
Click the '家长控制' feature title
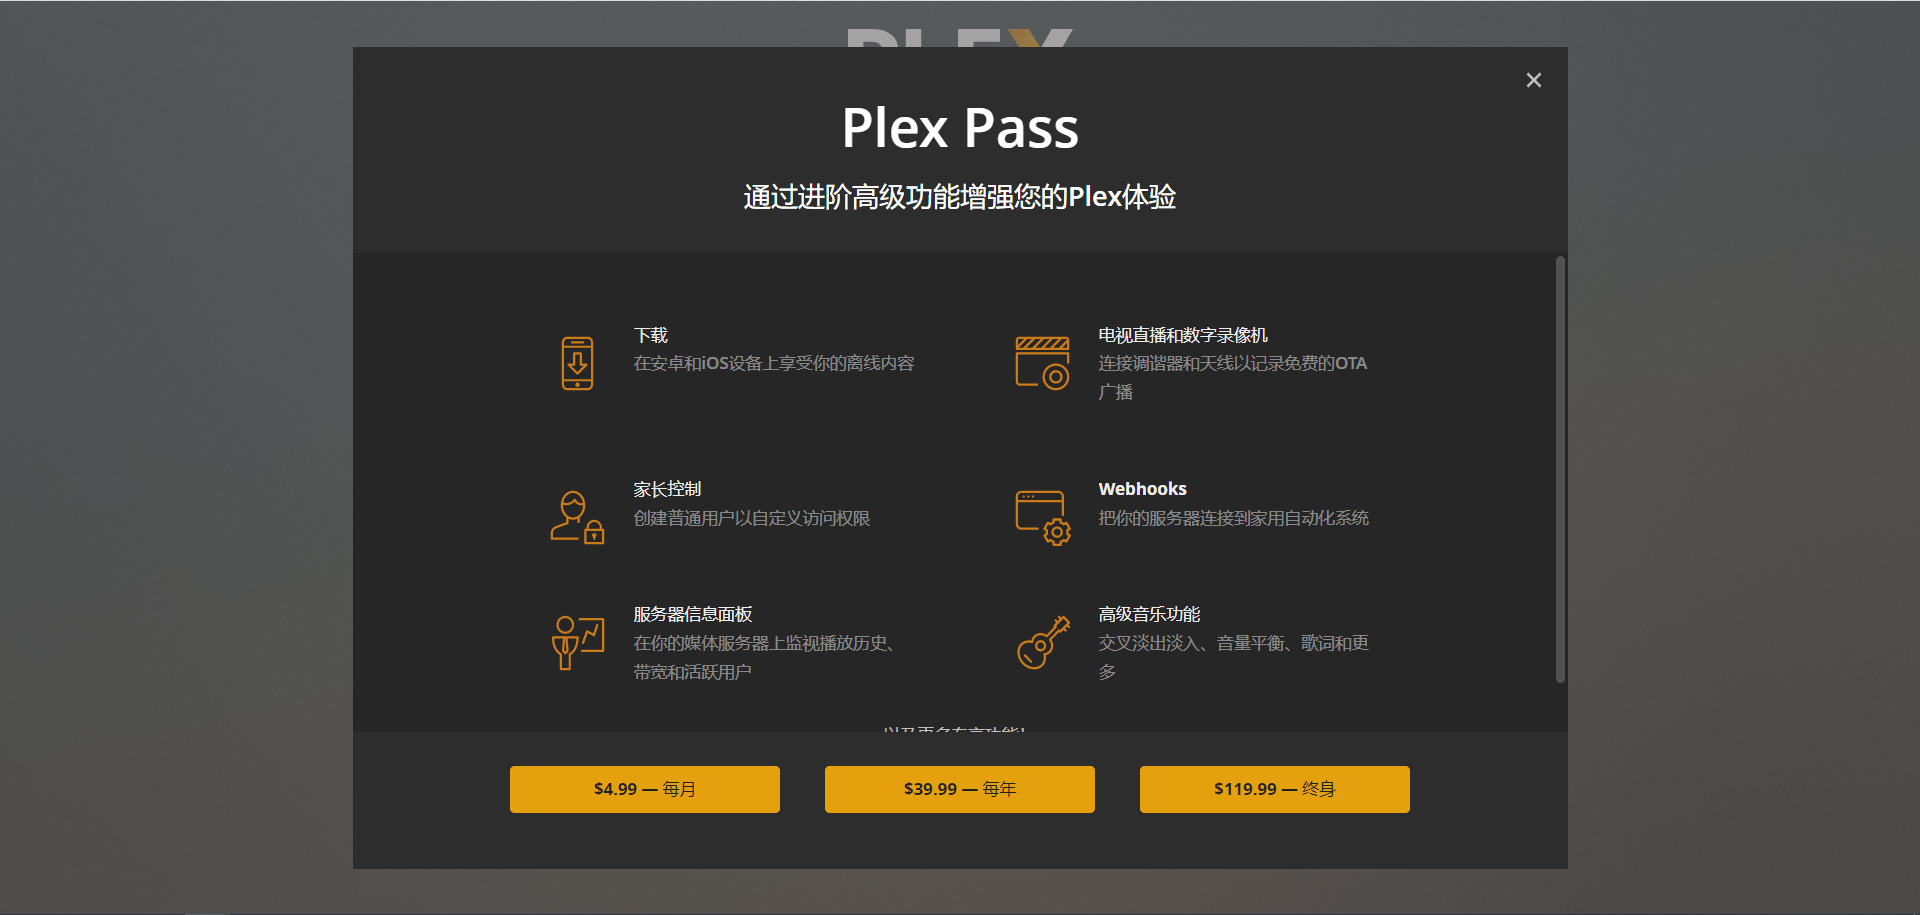coord(667,489)
